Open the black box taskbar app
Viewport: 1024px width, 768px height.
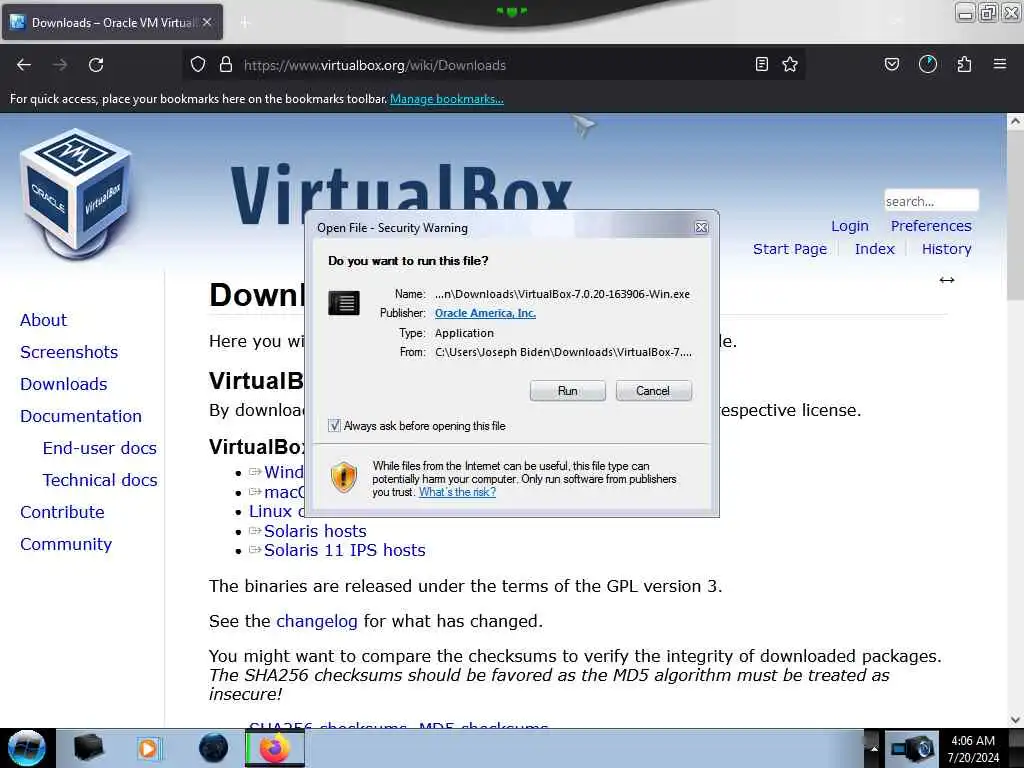tap(88, 748)
